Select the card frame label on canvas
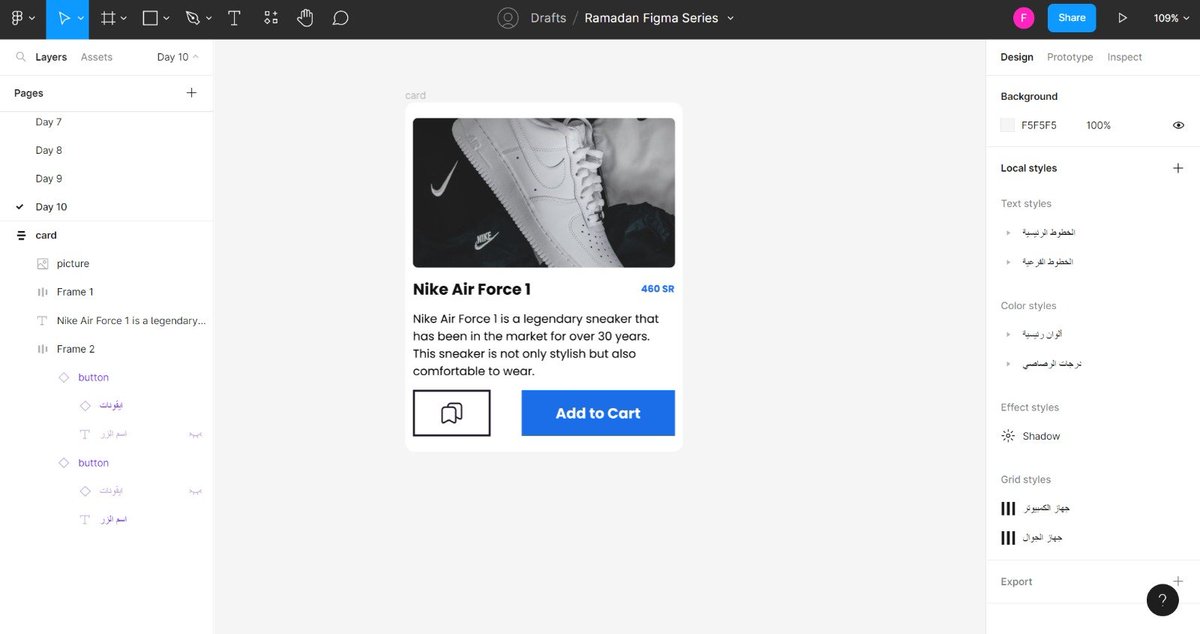This screenshot has height=634, width=1200. coord(415,95)
